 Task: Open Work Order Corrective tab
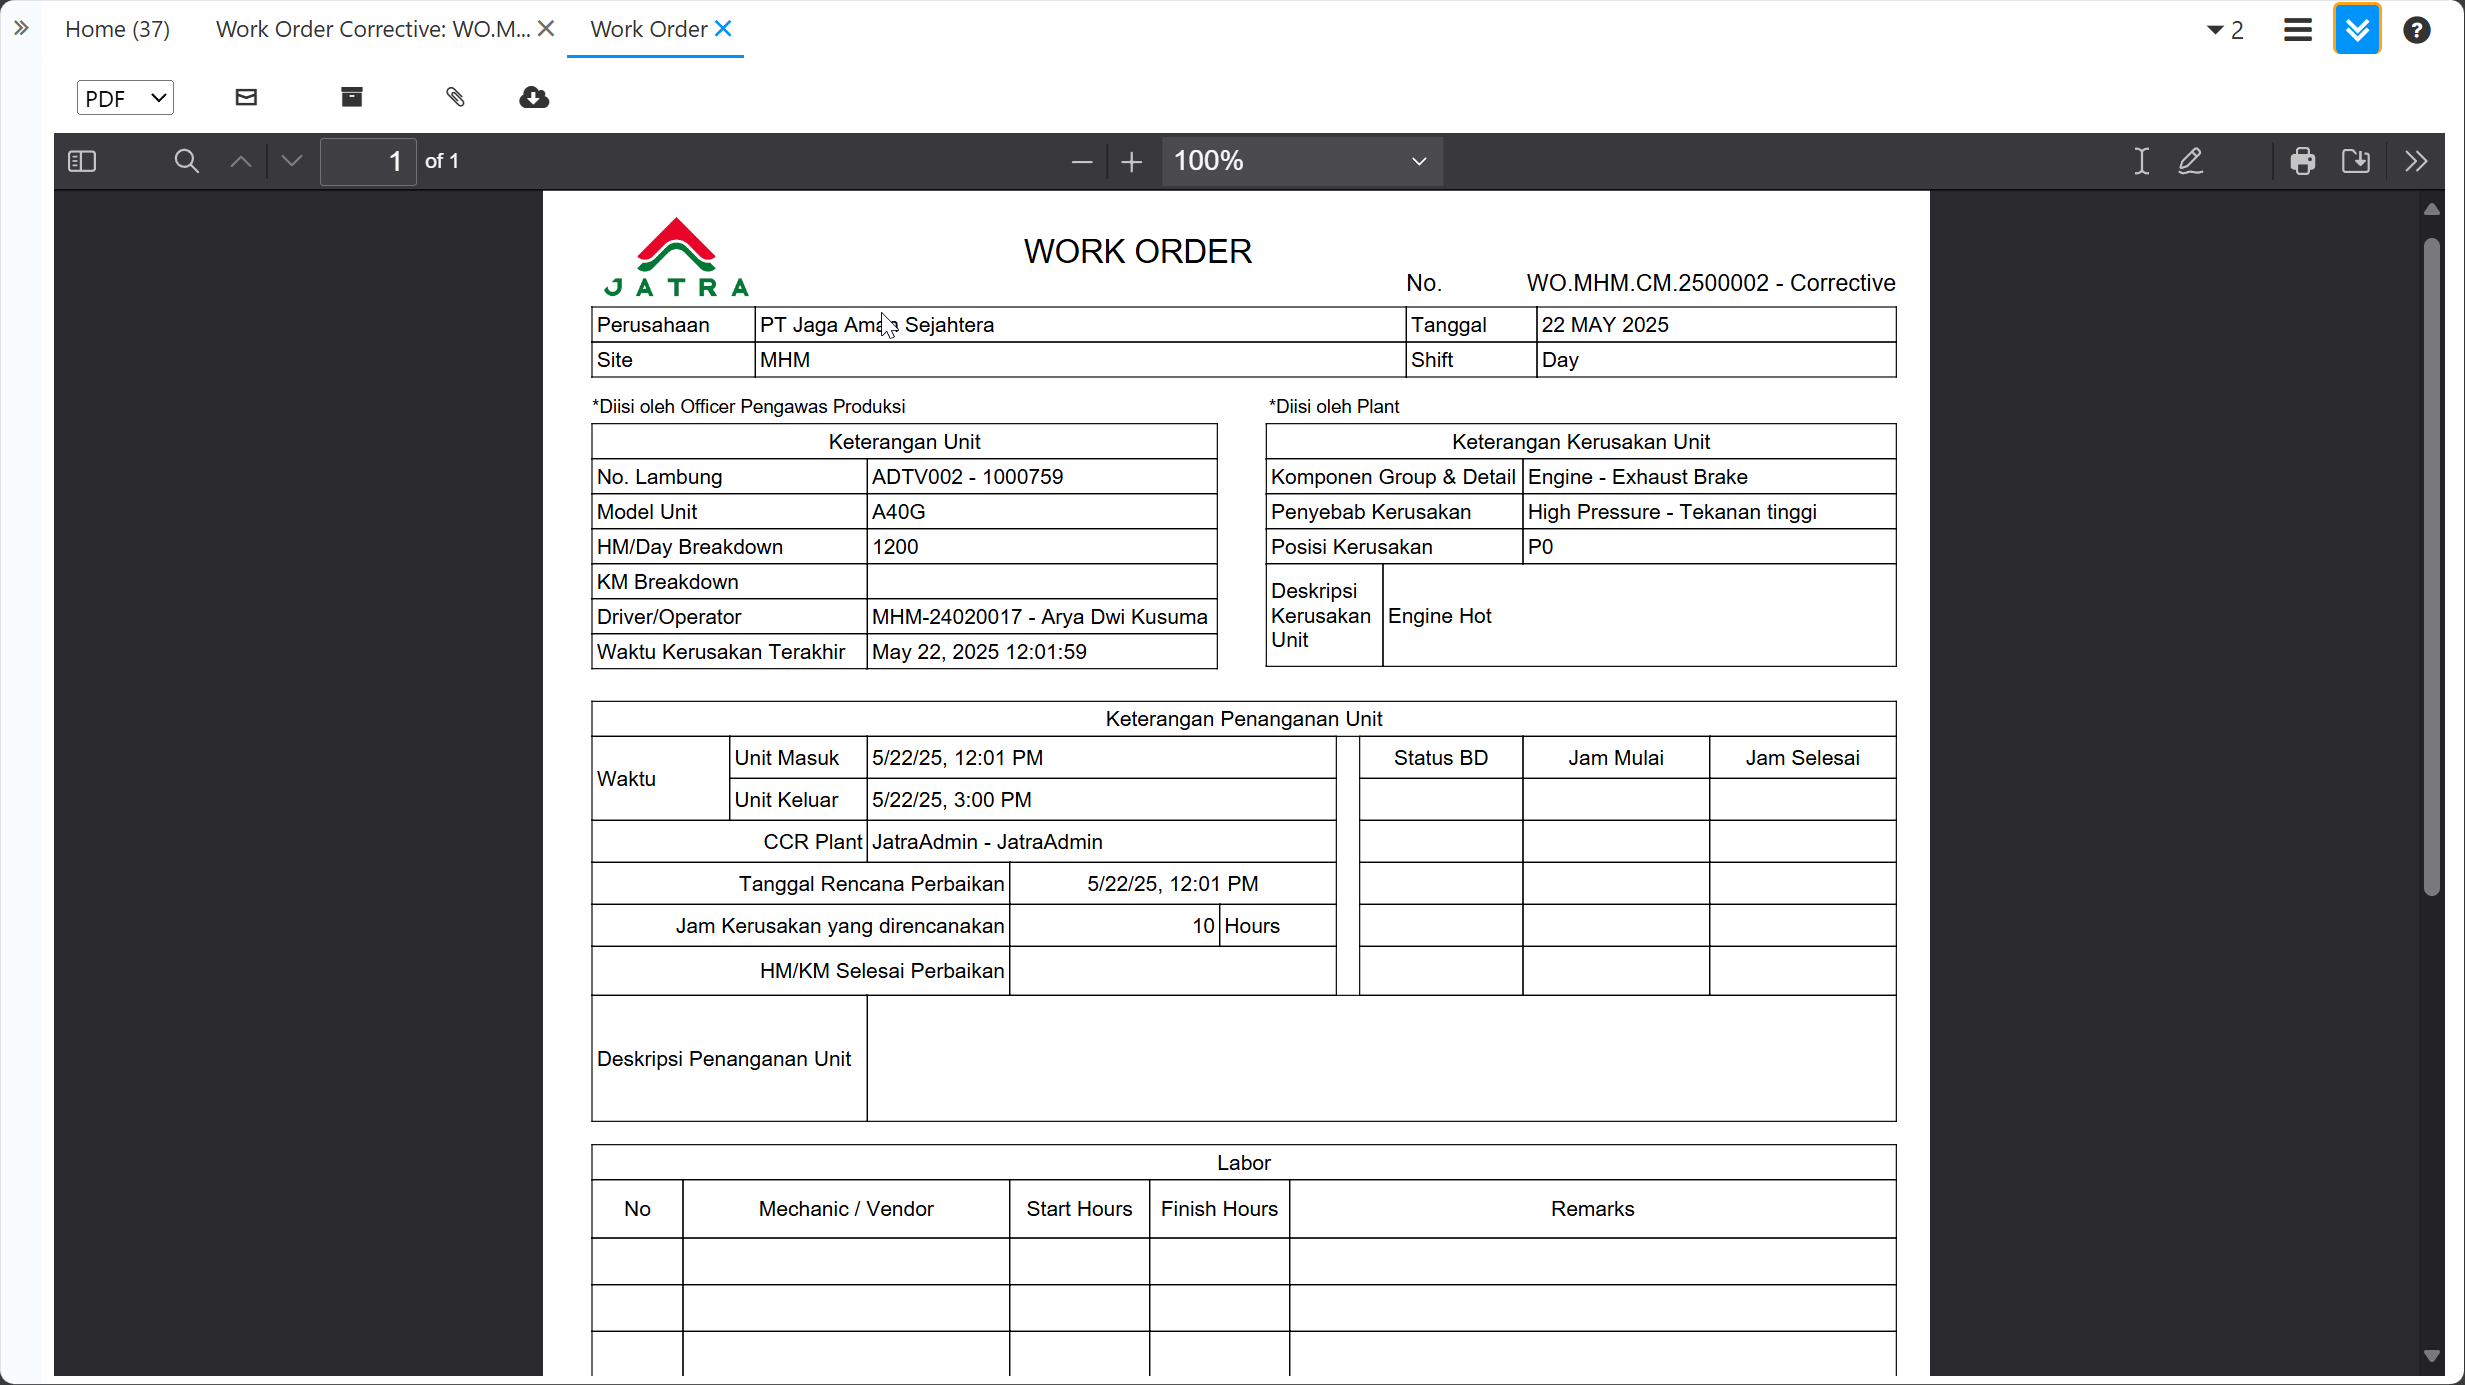pos(372,29)
